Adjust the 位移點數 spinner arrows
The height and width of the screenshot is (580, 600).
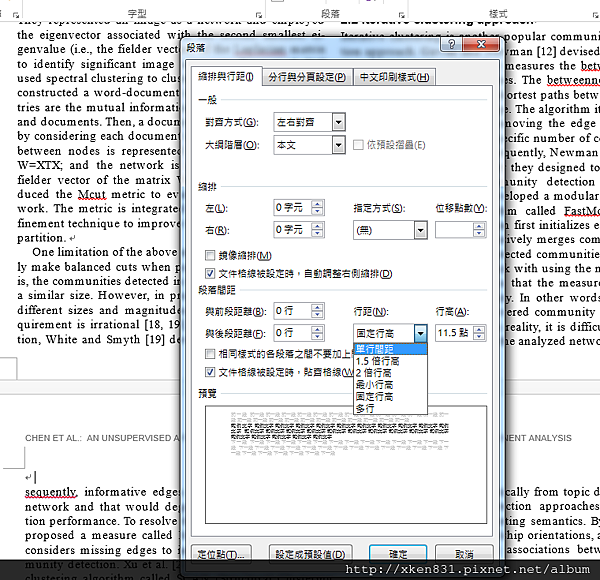pyautogui.click(x=479, y=230)
